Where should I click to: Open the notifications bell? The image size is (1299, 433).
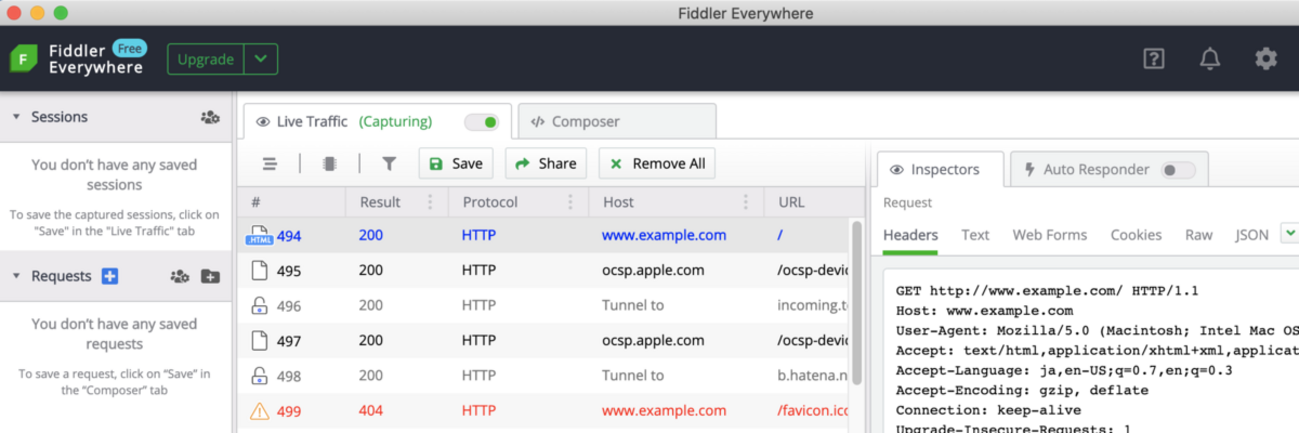click(x=1209, y=59)
